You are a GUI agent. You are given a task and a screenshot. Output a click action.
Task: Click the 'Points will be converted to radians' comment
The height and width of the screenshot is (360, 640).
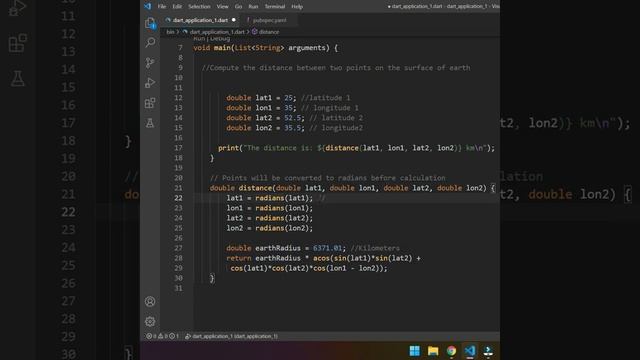pyautogui.click(x=328, y=178)
